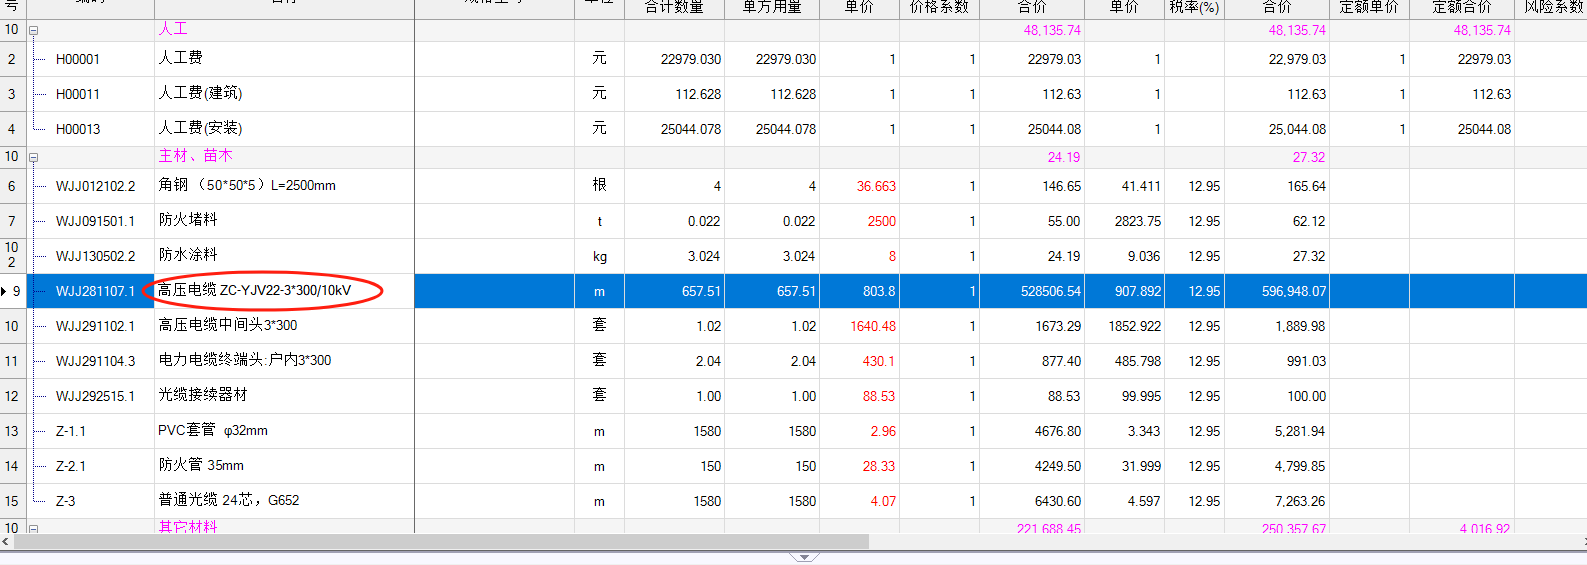Click the 税率(%) column header
The width and height of the screenshot is (1587, 565).
click(x=1194, y=7)
